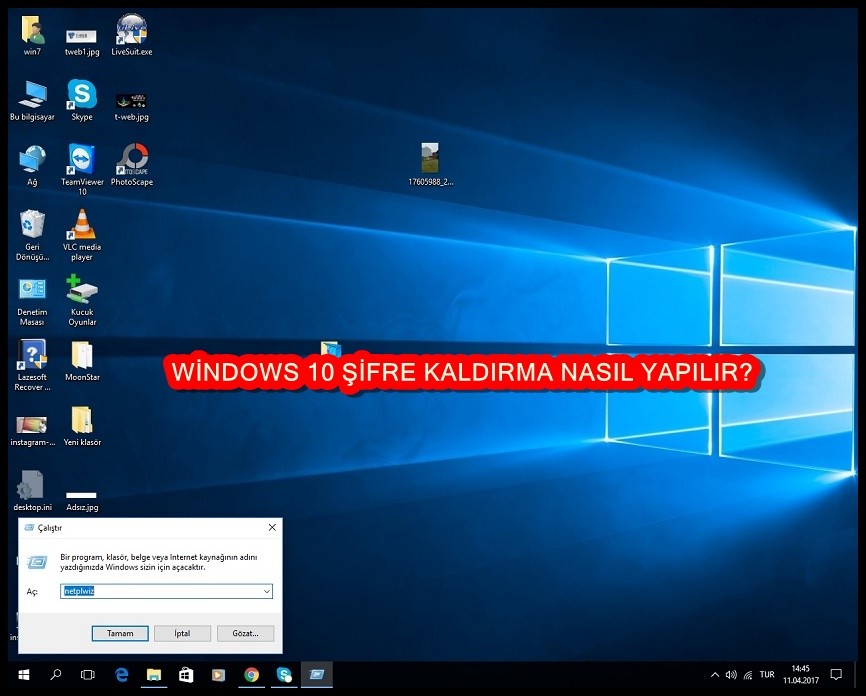Open the Windows Start menu
This screenshot has width=866, height=696.
24,675
